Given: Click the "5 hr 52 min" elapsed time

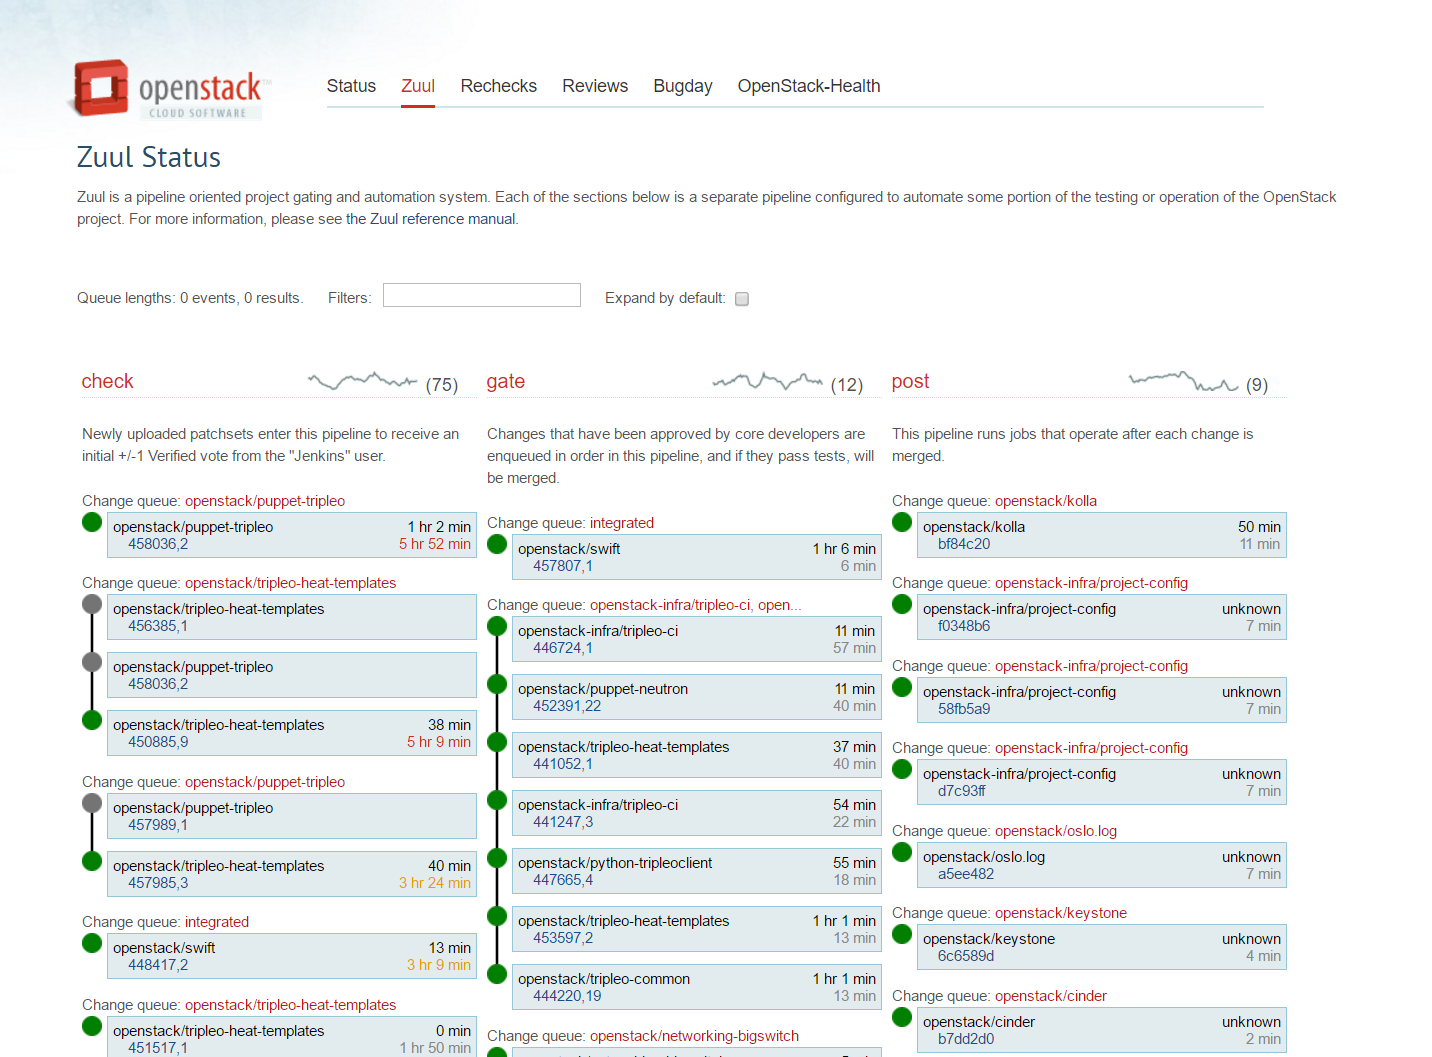Looking at the screenshot, I should tap(435, 544).
